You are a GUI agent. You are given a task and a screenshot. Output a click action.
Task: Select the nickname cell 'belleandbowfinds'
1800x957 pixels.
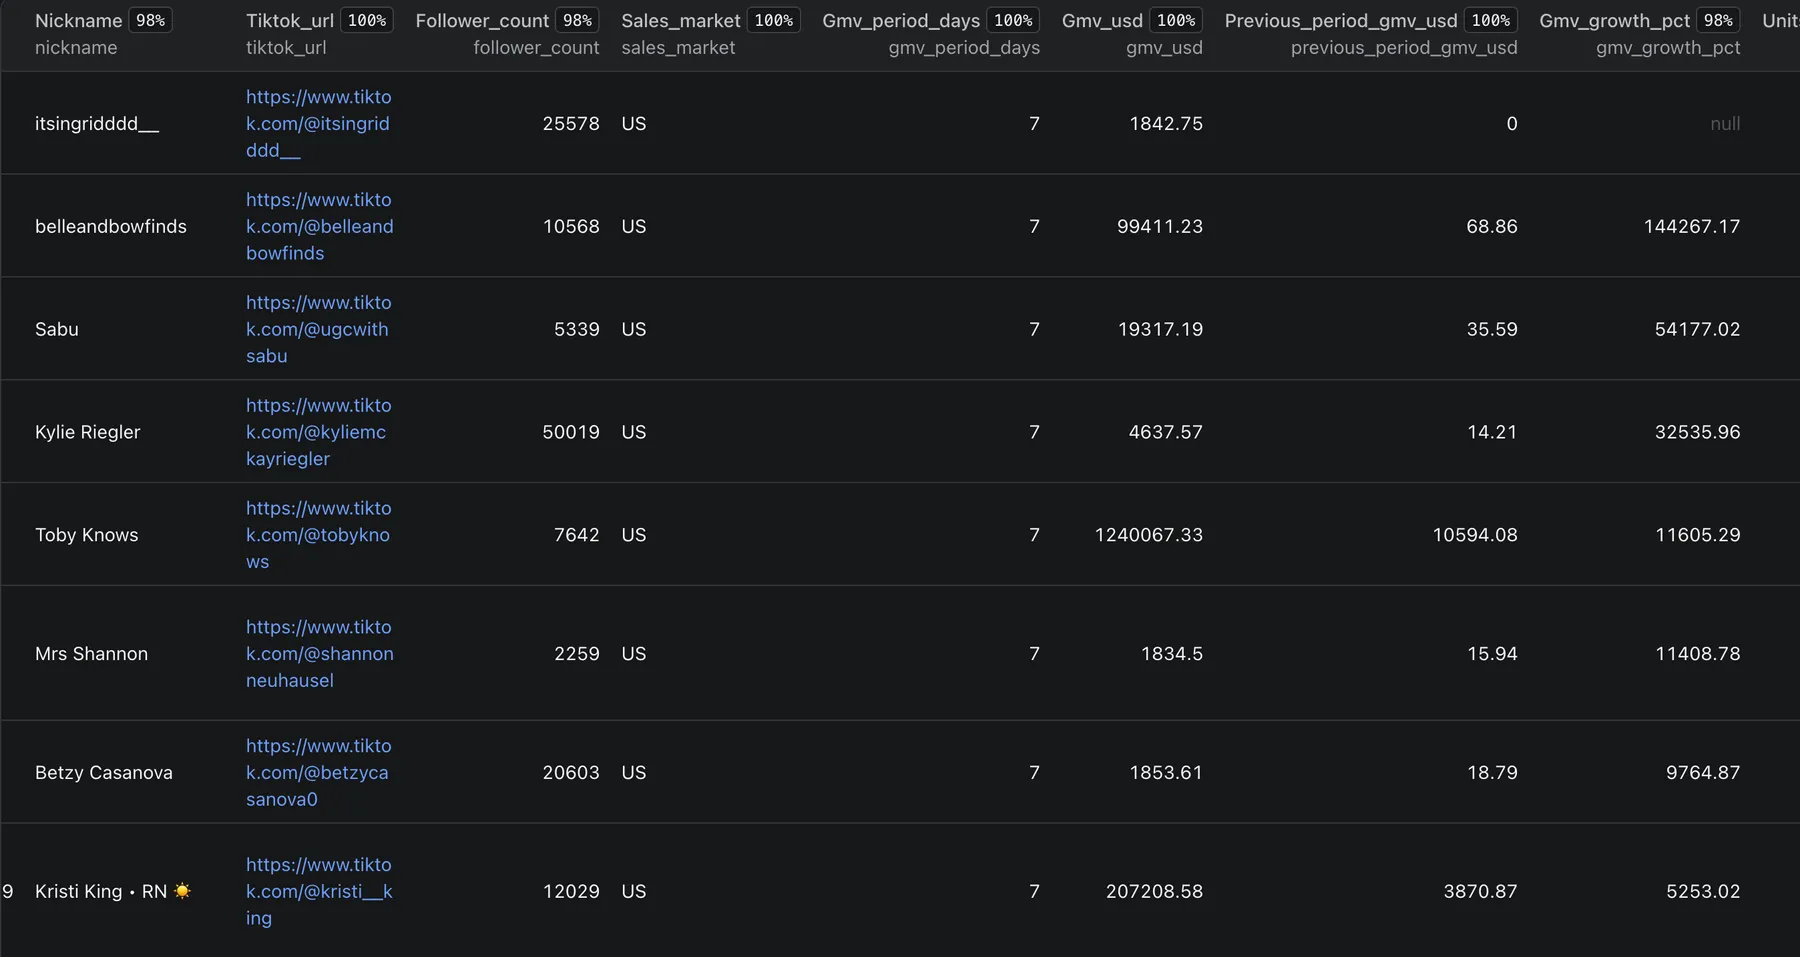[111, 227]
